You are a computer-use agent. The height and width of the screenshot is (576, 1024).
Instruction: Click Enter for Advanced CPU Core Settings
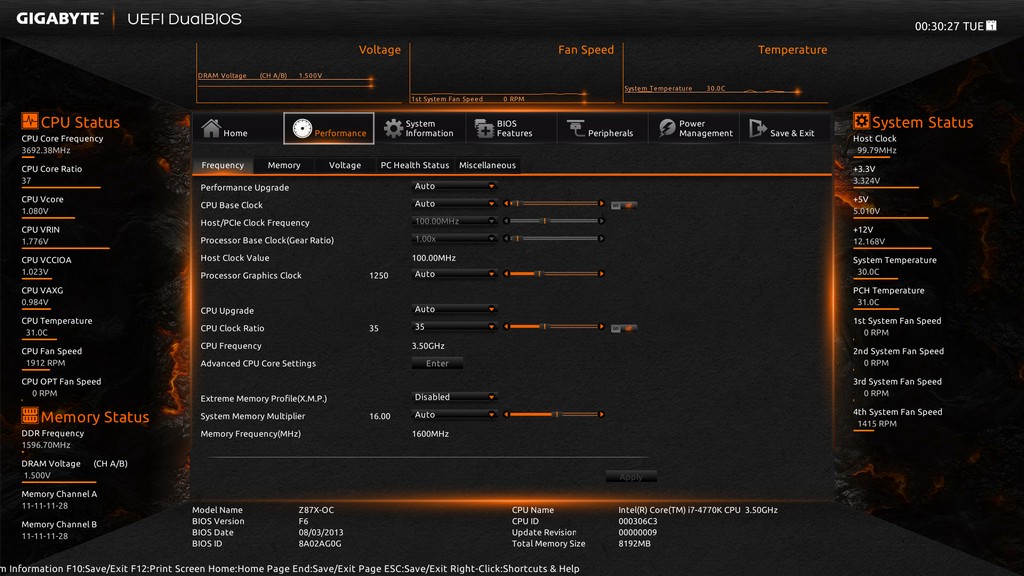(x=437, y=363)
